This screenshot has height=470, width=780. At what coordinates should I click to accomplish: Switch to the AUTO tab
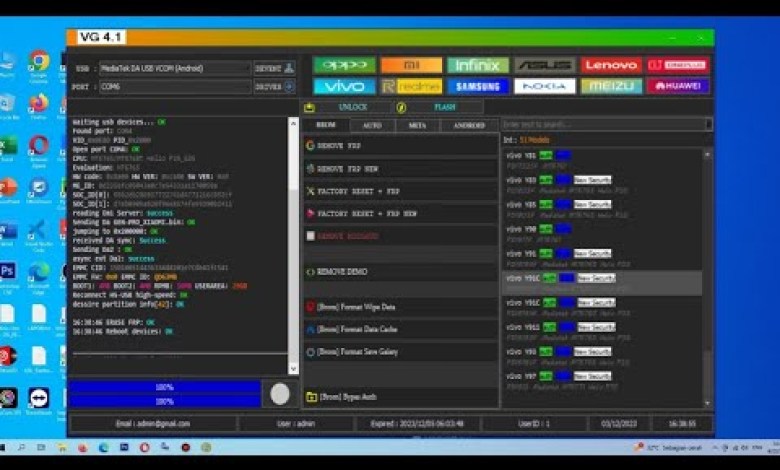click(372, 126)
